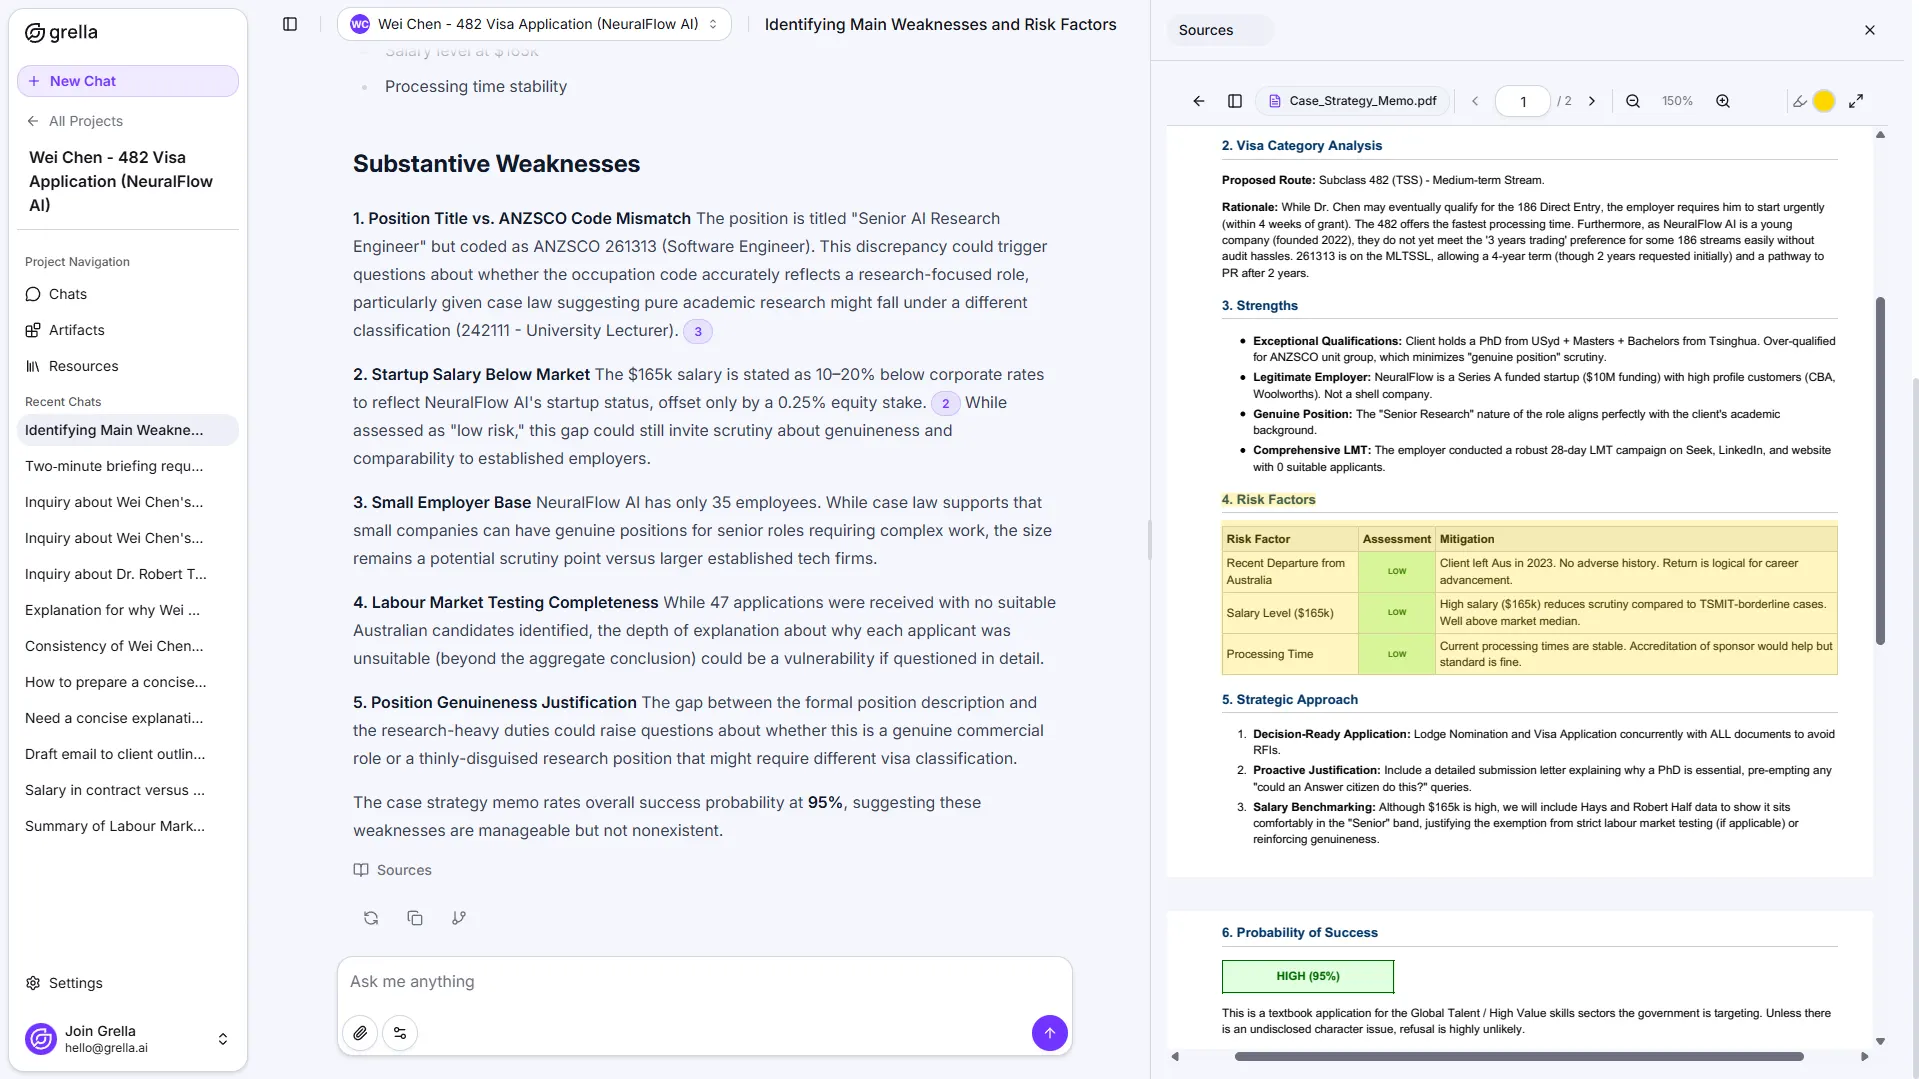Open the chat input options toggle
The width and height of the screenshot is (1919, 1079).
[400, 1032]
